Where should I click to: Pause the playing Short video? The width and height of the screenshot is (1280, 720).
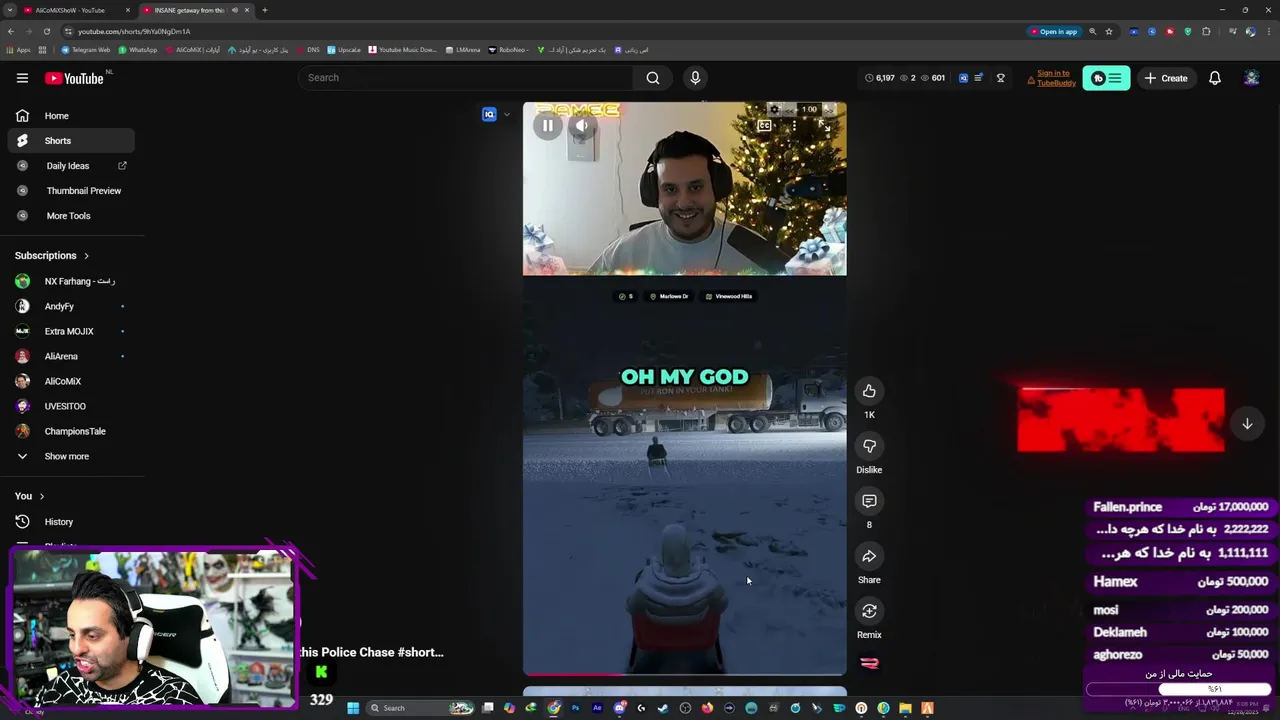pyautogui.click(x=548, y=126)
